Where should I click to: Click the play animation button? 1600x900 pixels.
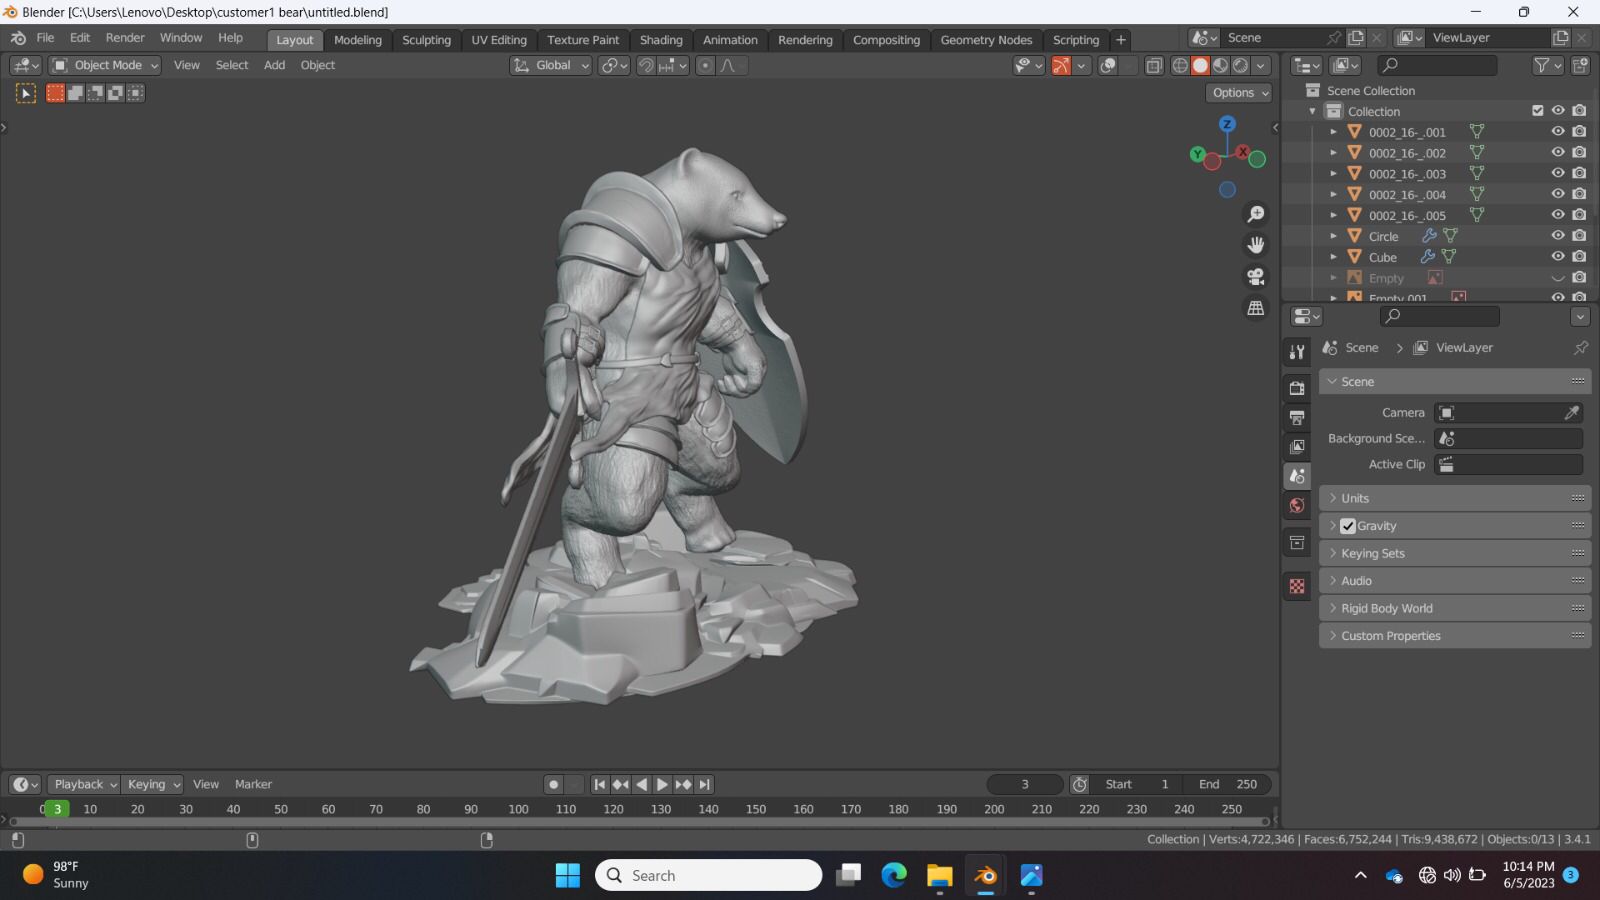662,785
